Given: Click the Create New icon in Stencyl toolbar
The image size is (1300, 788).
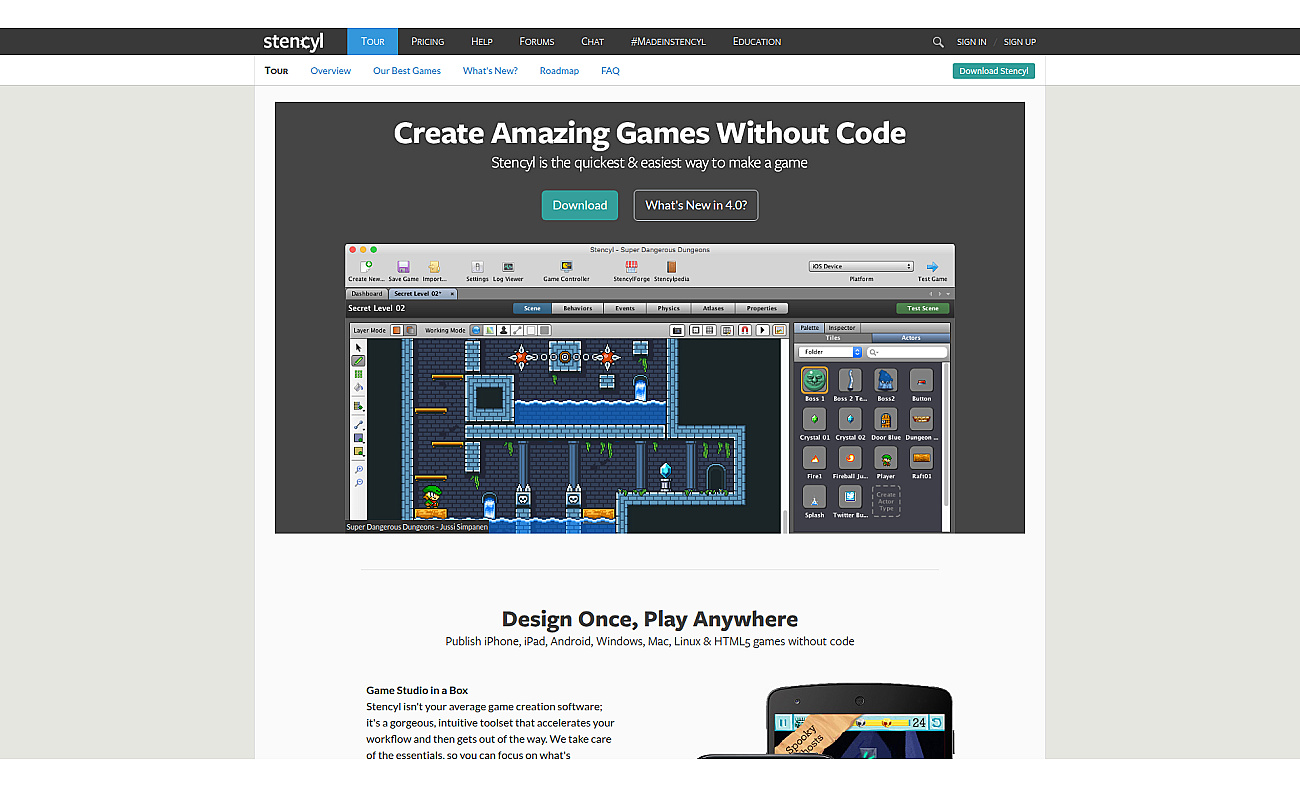Looking at the screenshot, I should click(366, 267).
